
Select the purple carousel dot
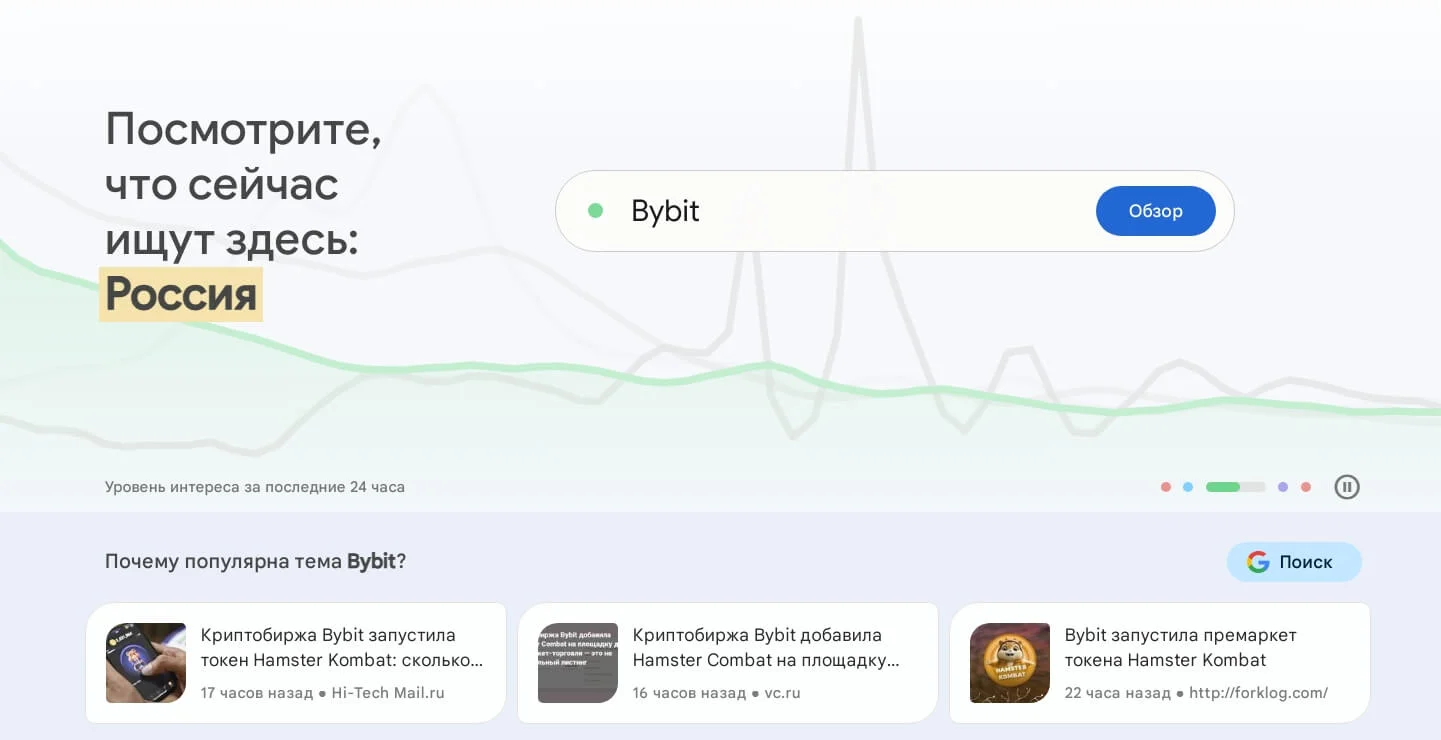[x=1283, y=487]
